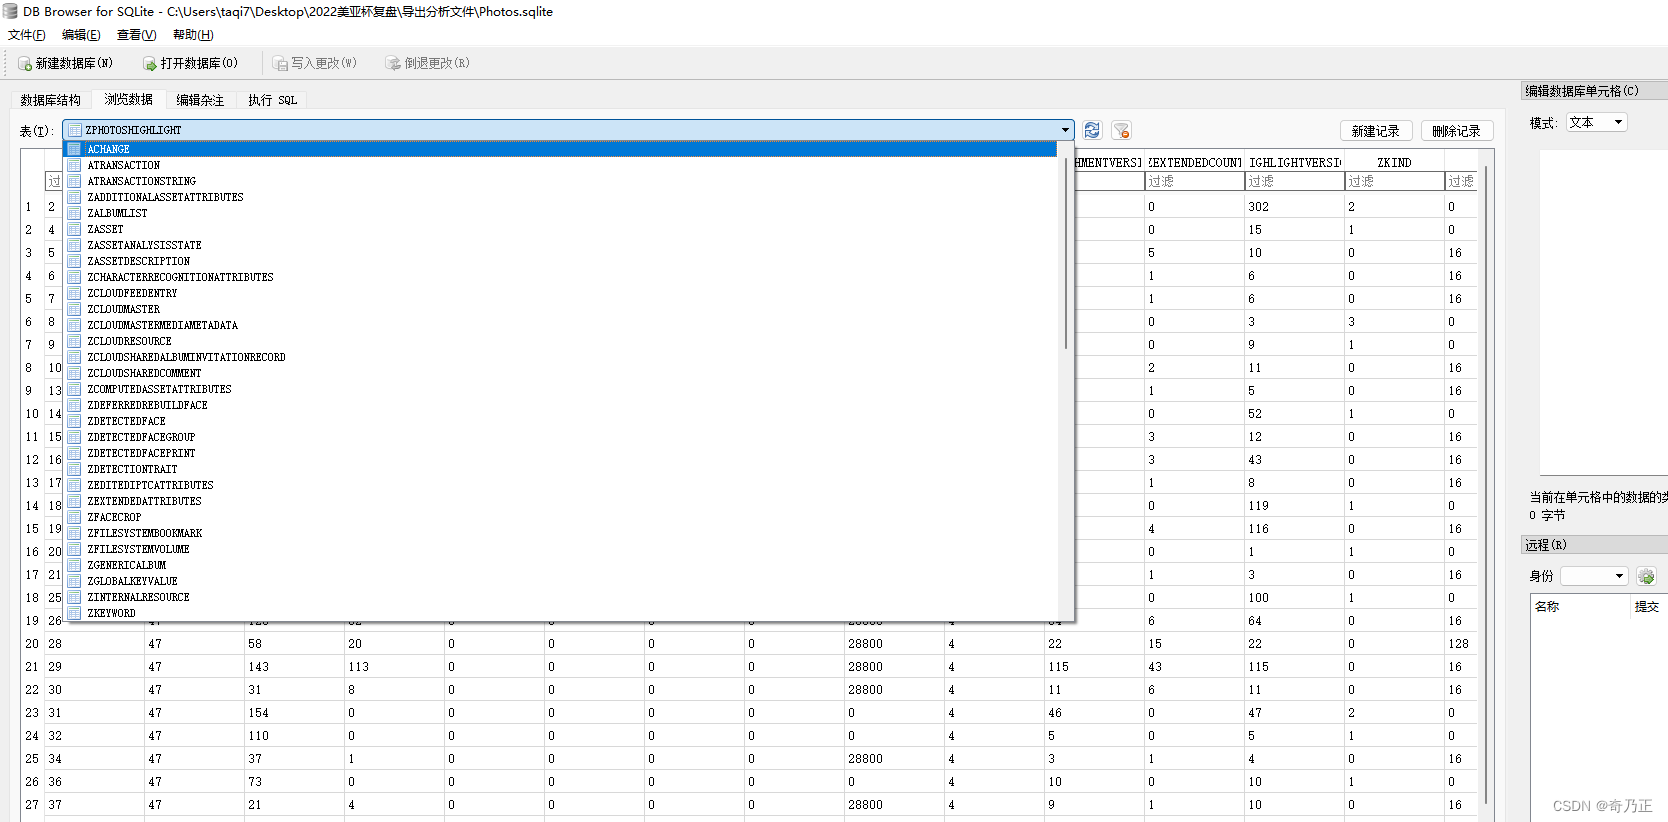The width and height of the screenshot is (1668, 822).
Task: Select ZDEFERREDREBUILDFACE in the table list
Action: (x=561, y=405)
